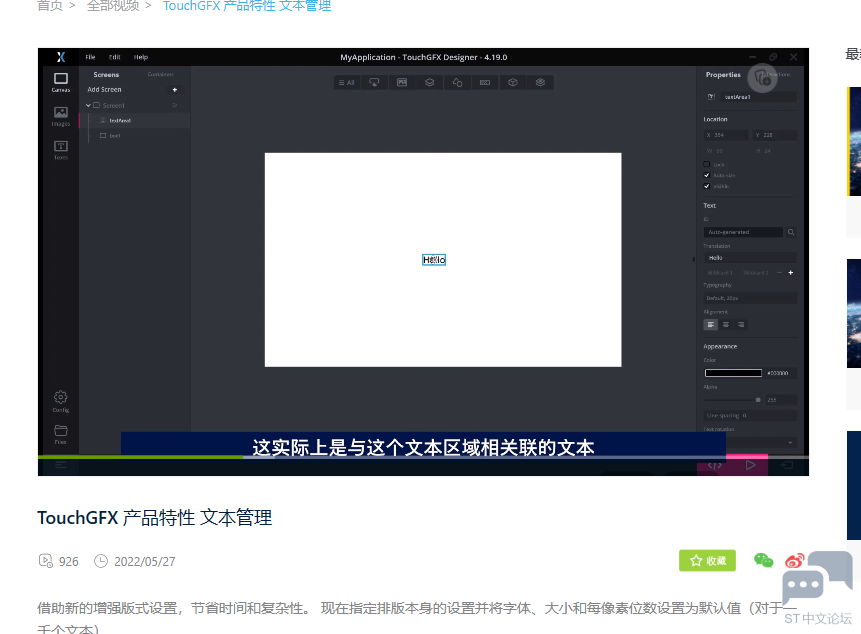Switch to the Properties tab
Screen dimensions: 861x634
point(723,75)
